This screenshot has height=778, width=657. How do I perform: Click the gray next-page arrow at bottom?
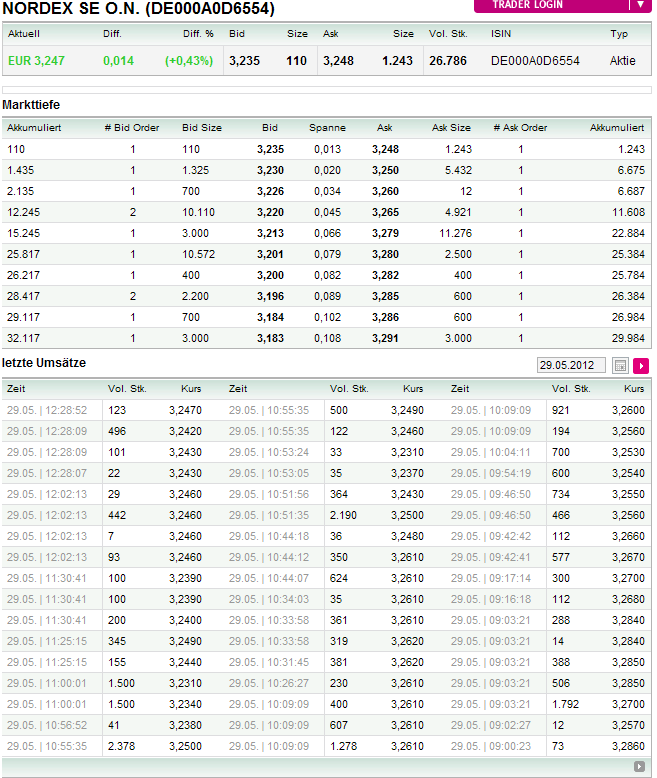[639, 767]
